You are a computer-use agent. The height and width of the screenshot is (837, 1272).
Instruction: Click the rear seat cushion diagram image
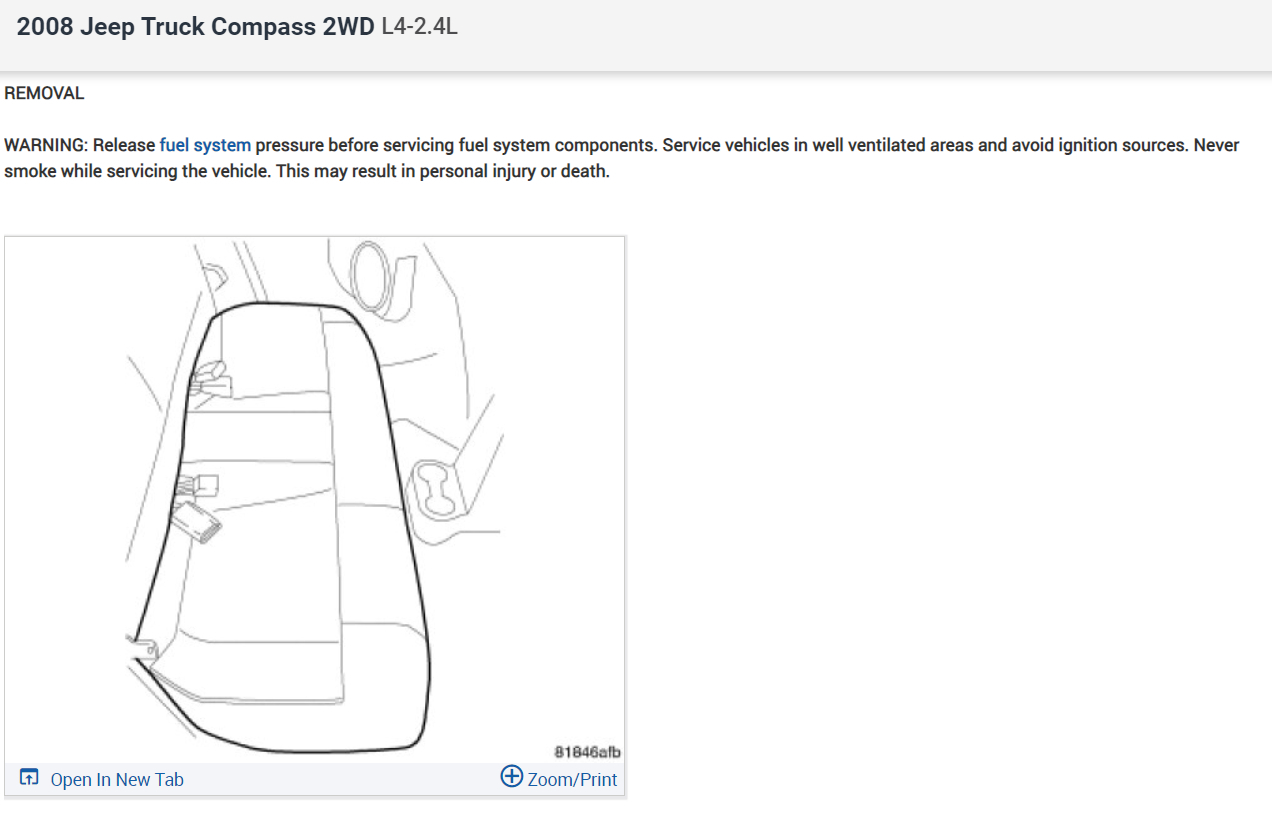(x=315, y=500)
